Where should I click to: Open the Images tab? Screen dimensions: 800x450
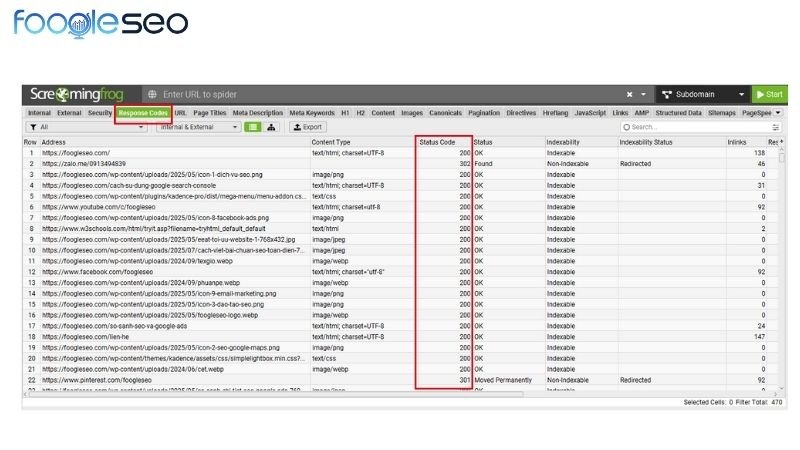point(412,113)
